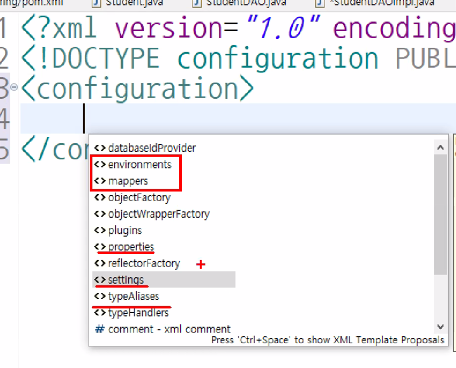Click the proposal list scrollbar thumb
The height and width of the screenshot is (368, 456).
click(x=440, y=214)
